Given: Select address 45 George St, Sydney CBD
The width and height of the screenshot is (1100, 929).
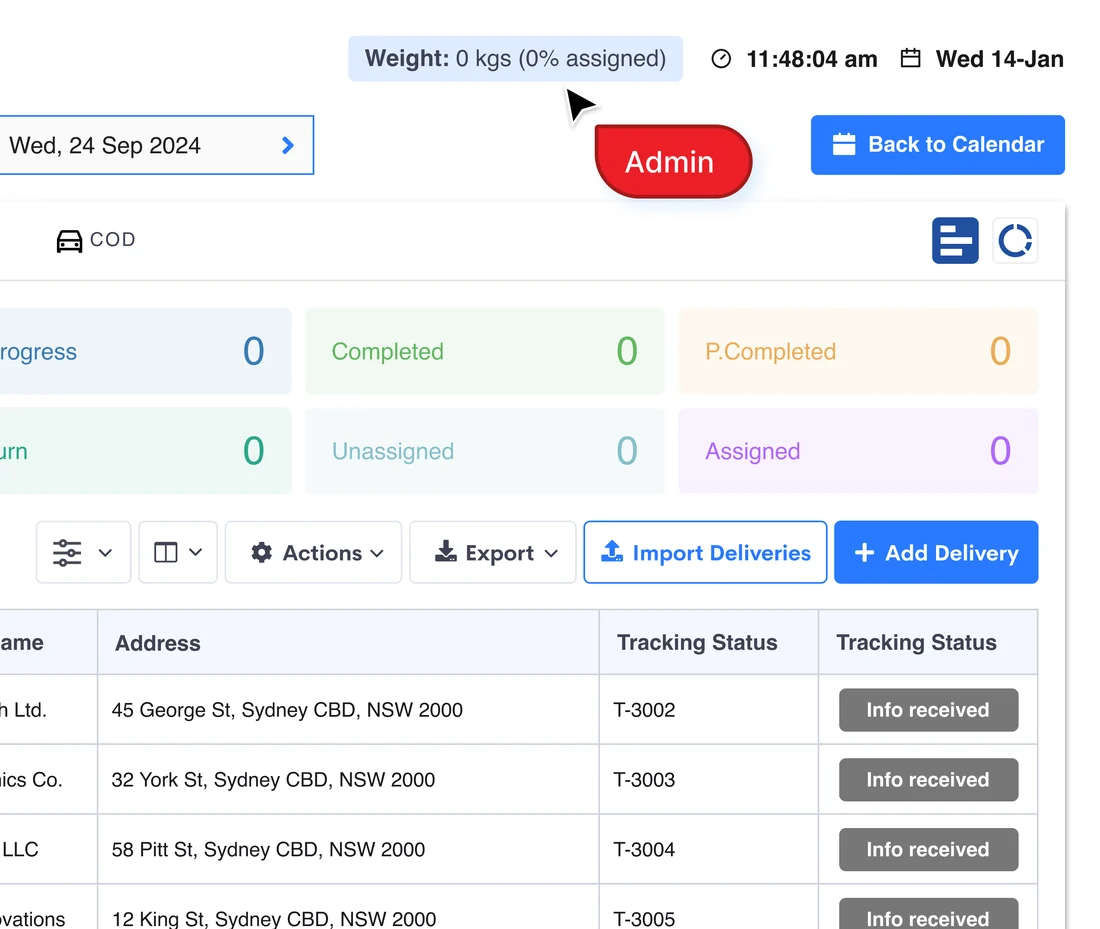Looking at the screenshot, I should click(287, 710).
